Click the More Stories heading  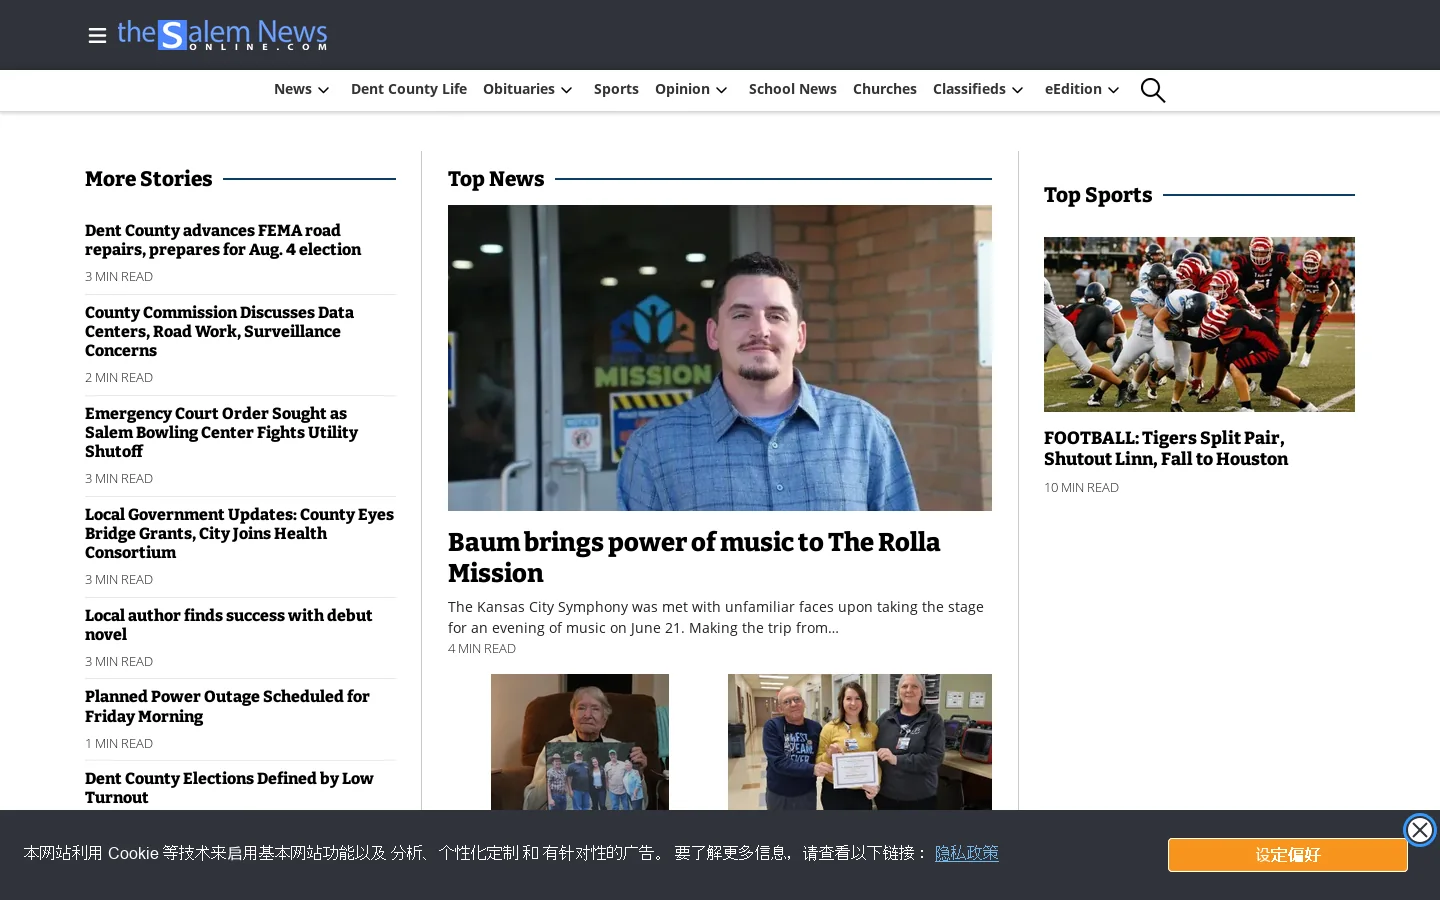[149, 179]
